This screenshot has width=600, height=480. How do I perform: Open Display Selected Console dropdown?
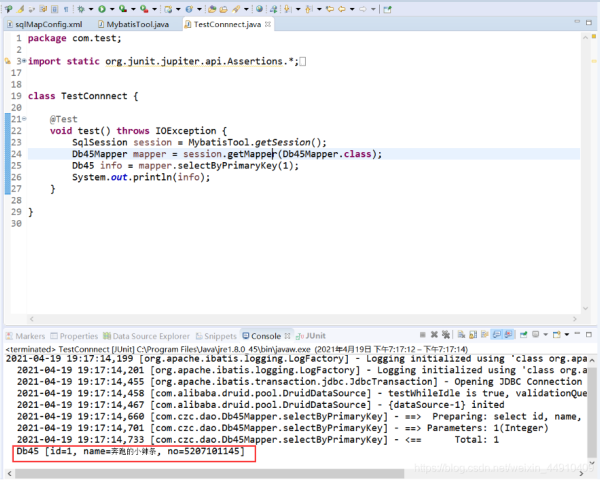(546, 335)
